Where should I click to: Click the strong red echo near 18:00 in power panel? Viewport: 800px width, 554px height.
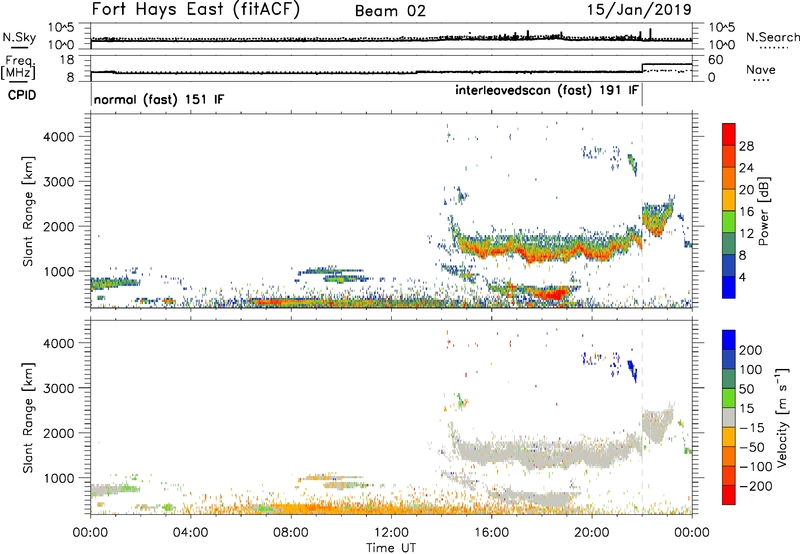[x=551, y=294]
